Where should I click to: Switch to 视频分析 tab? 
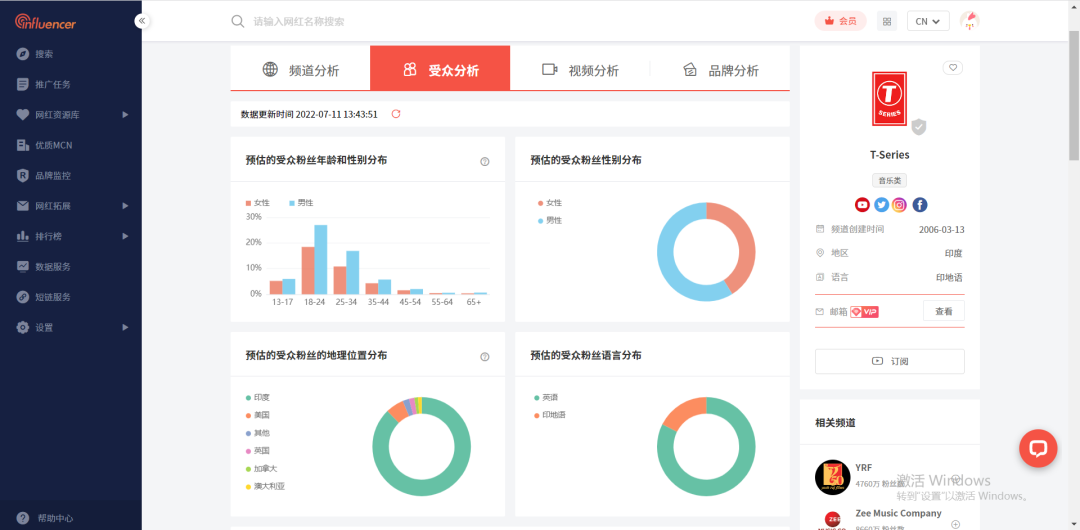pos(580,70)
